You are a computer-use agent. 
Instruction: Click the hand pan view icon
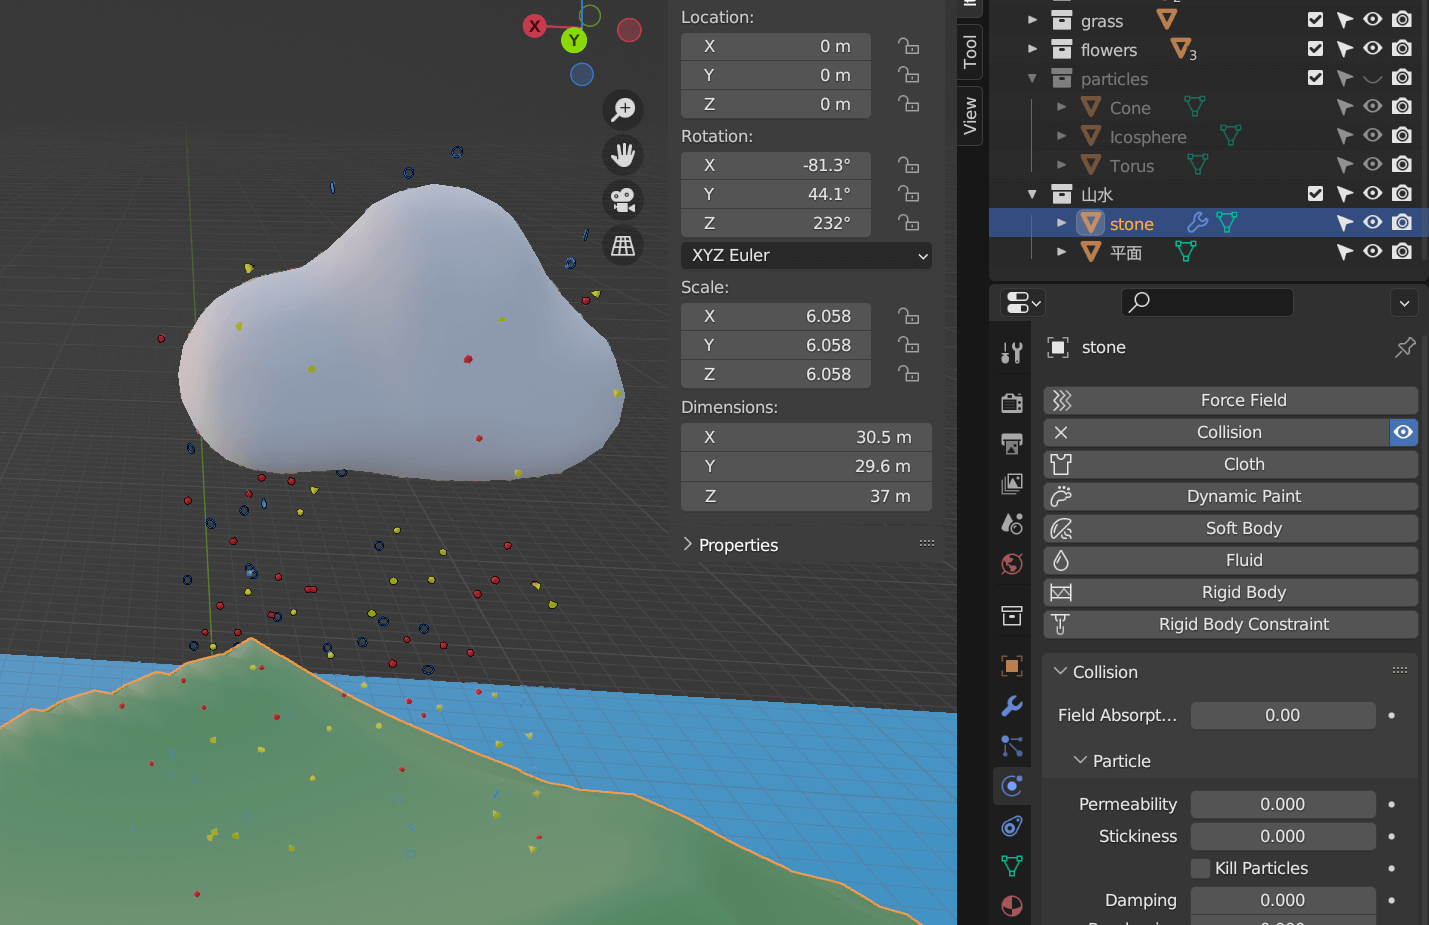(623, 154)
